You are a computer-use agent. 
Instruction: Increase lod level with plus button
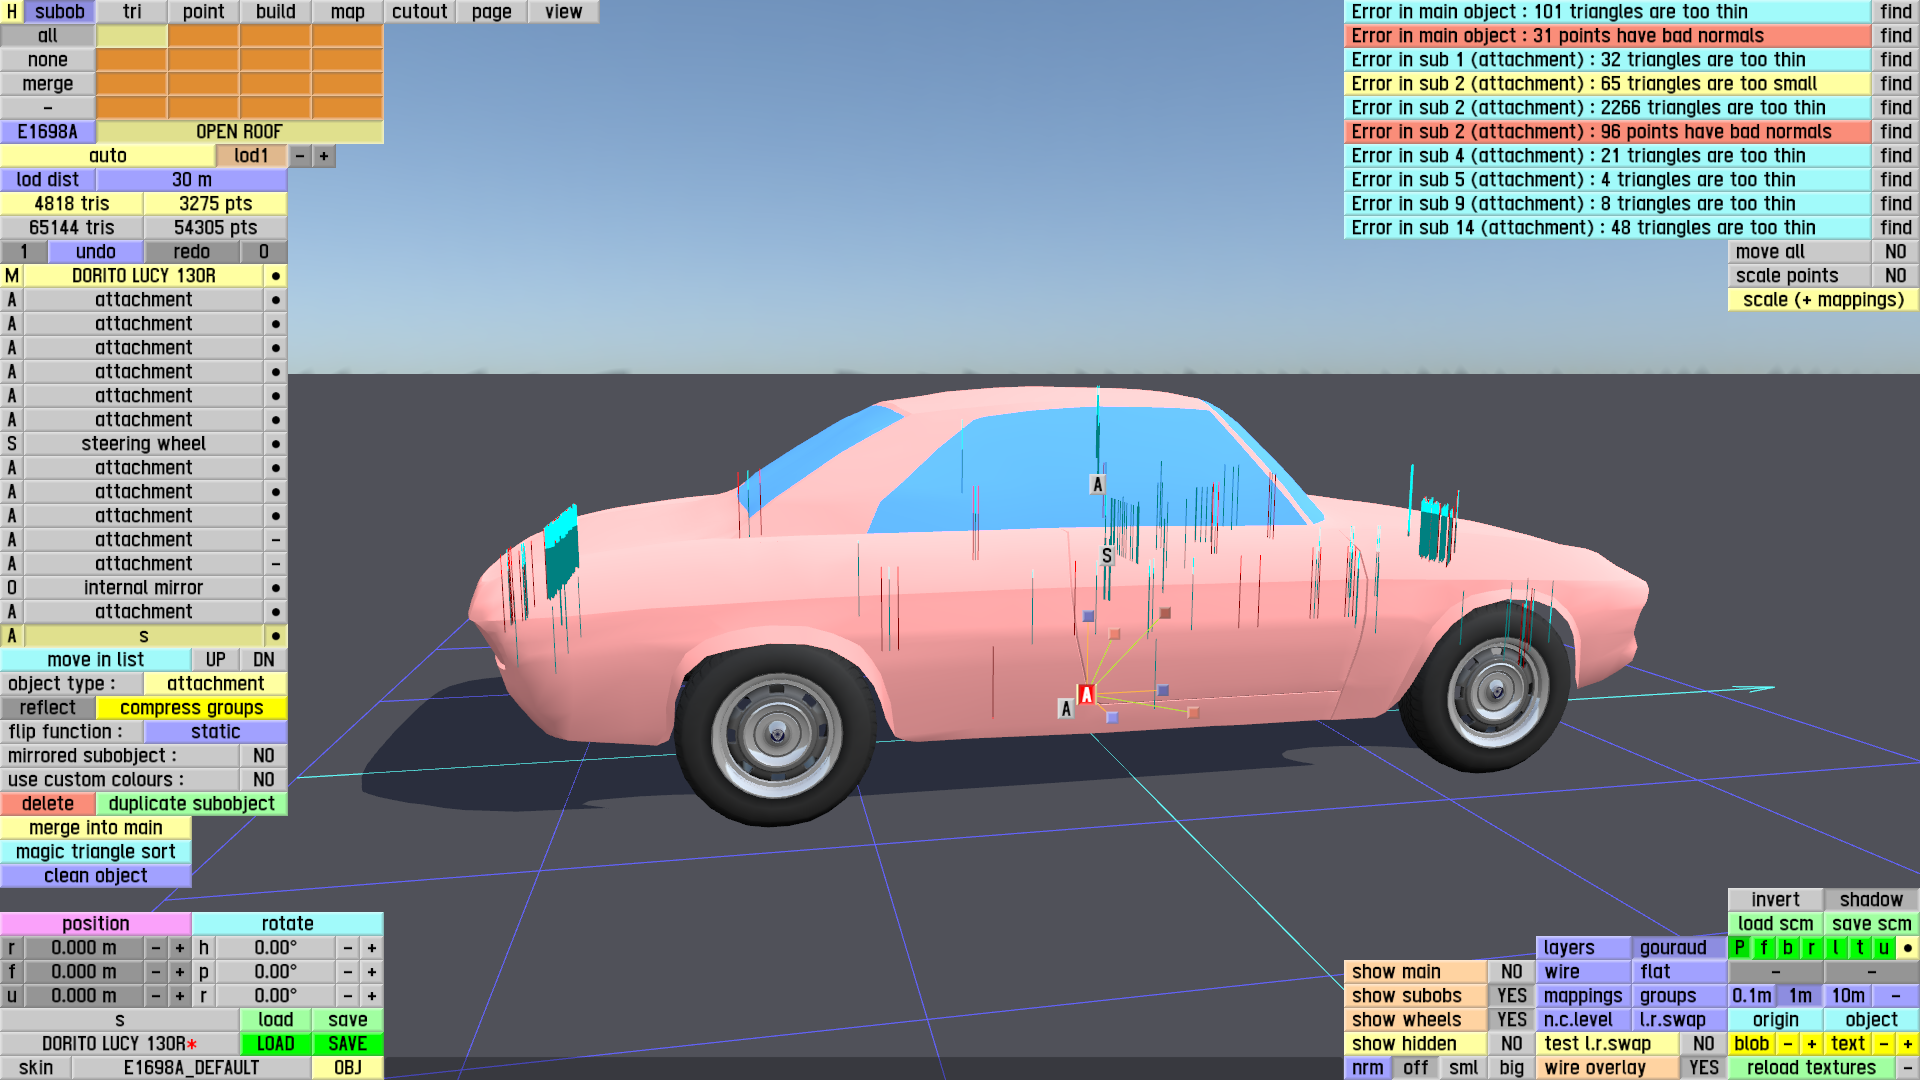tap(324, 156)
